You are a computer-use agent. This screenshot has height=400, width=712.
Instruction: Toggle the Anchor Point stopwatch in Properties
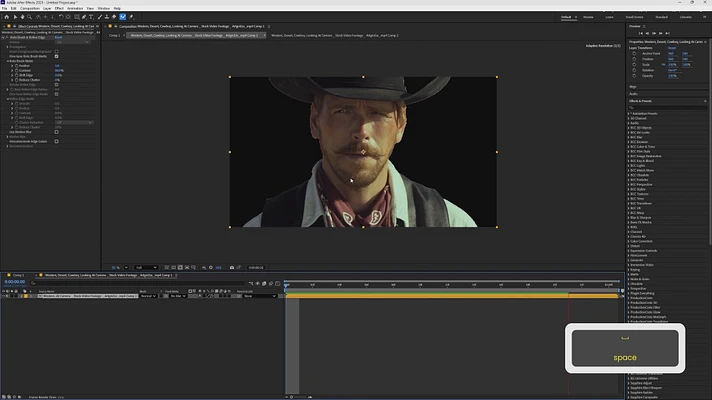(634, 54)
